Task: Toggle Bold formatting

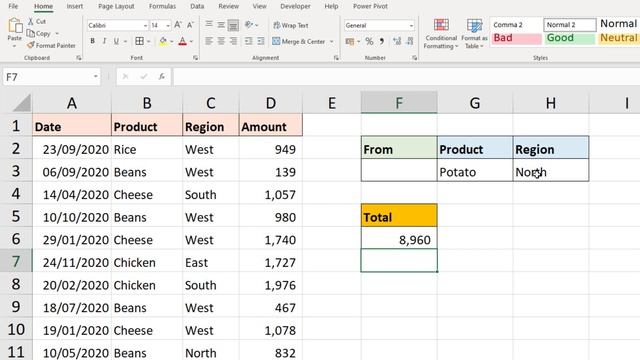Action: click(x=93, y=41)
